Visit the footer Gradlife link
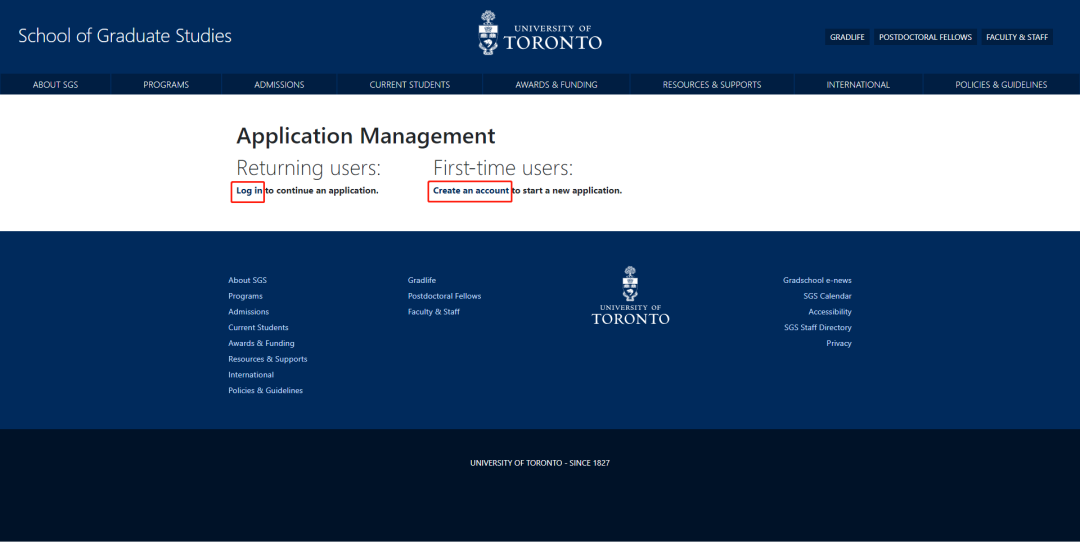The width and height of the screenshot is (1080, 545). click(x=422, y=280)
